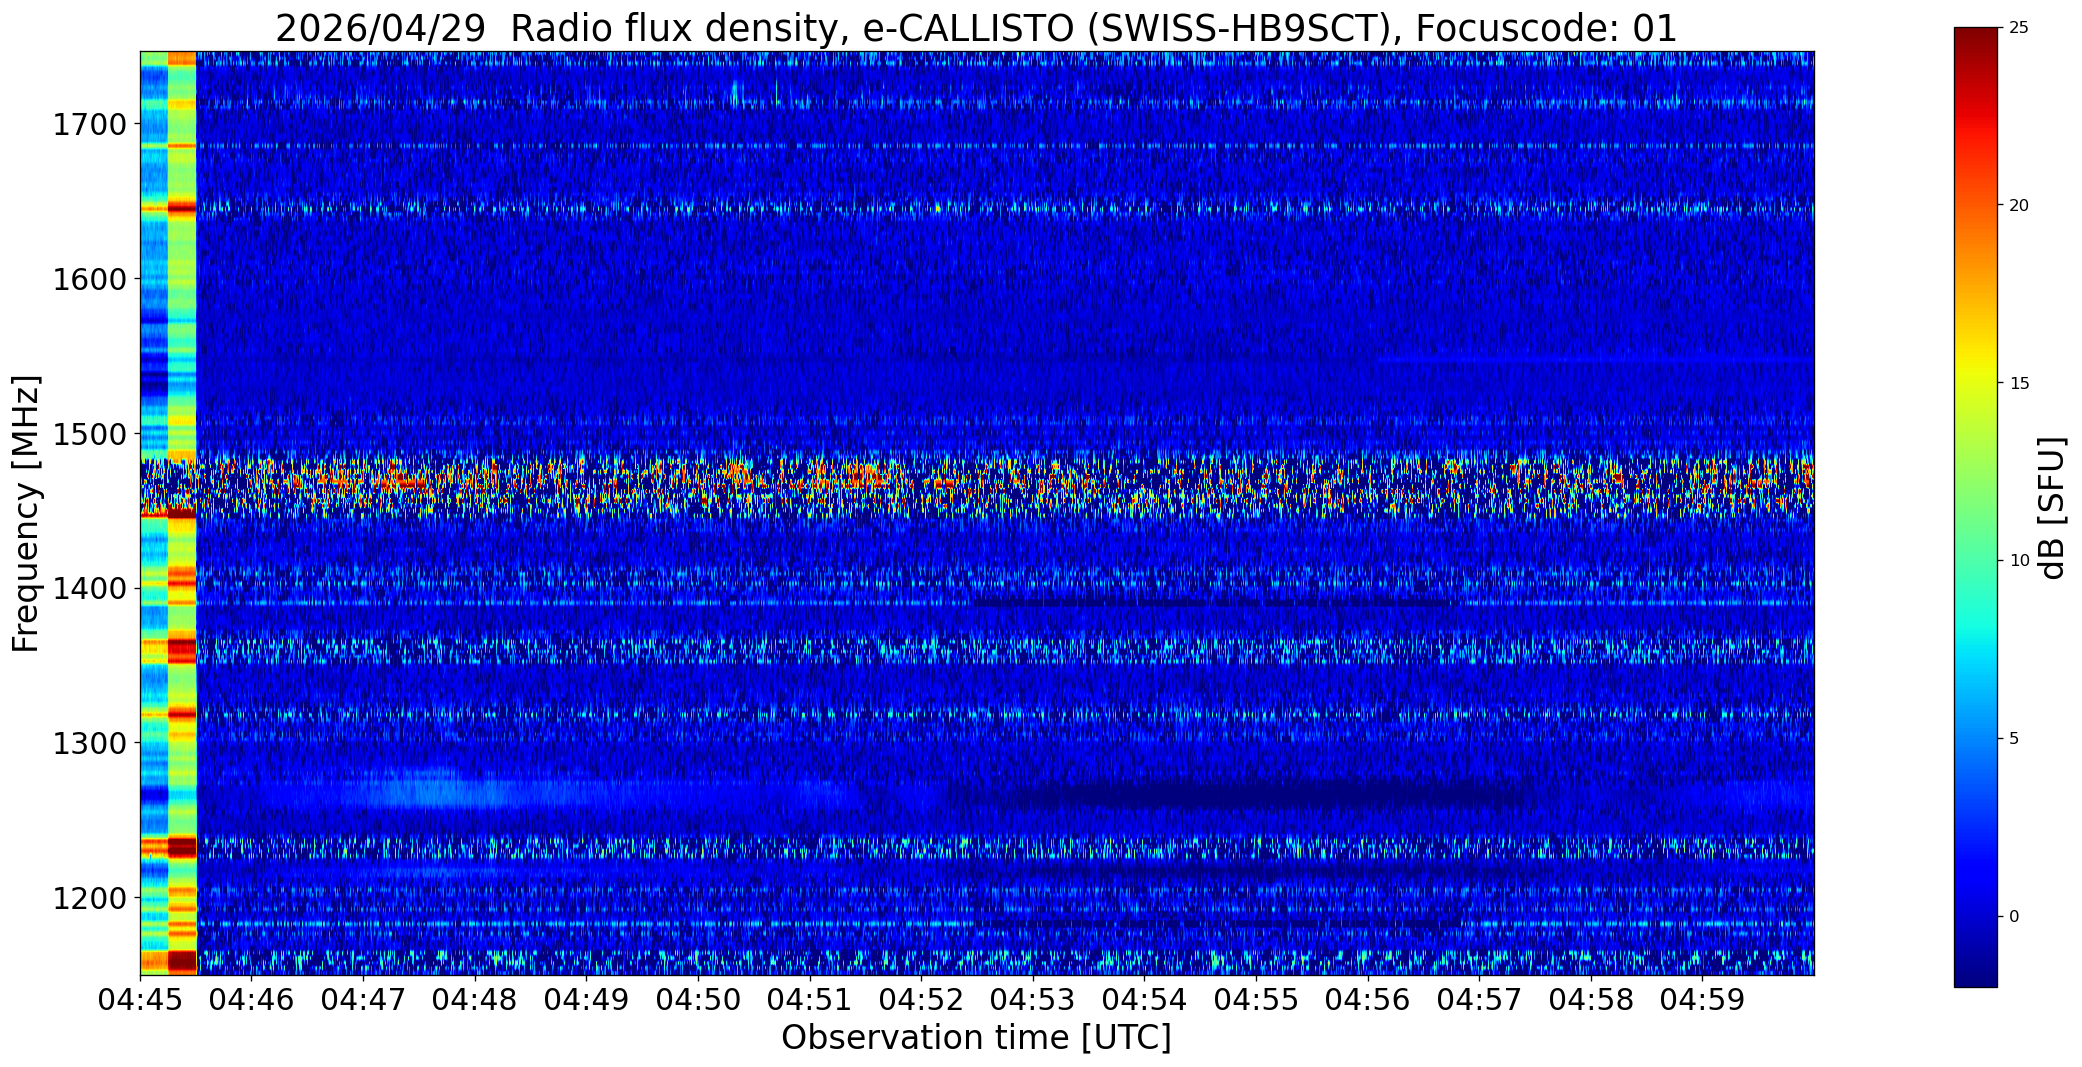
Task: Click the 04:51 time tick label
Action: click(x=810, y=1000)
